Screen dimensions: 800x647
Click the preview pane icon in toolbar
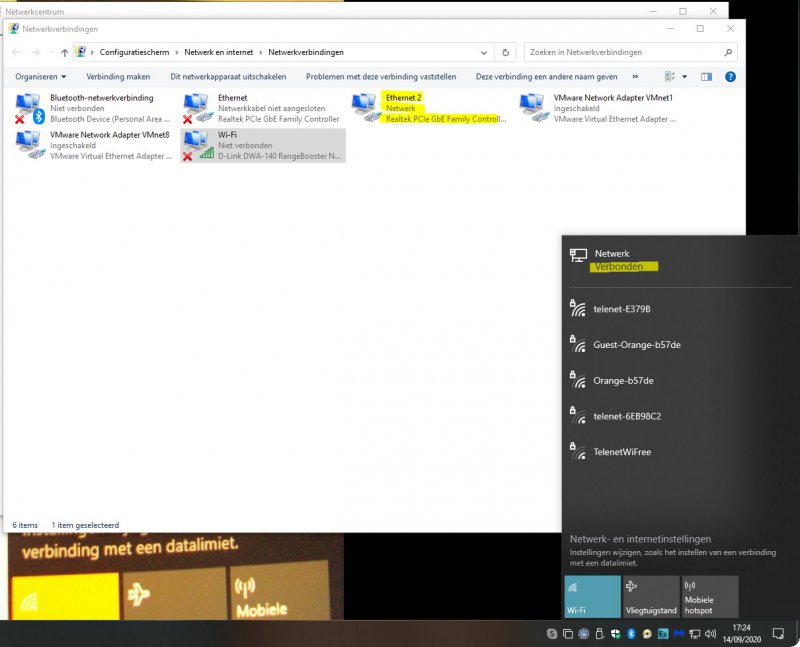coord(706,76)
